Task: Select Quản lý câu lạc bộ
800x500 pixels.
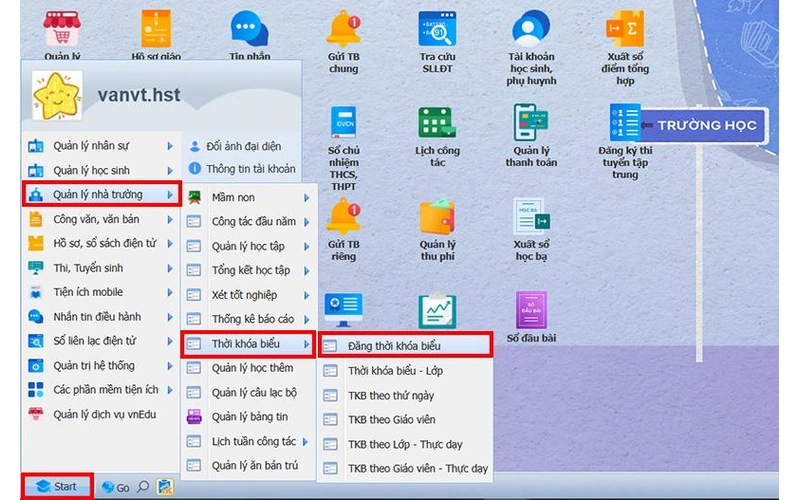Action: point(249,392)
